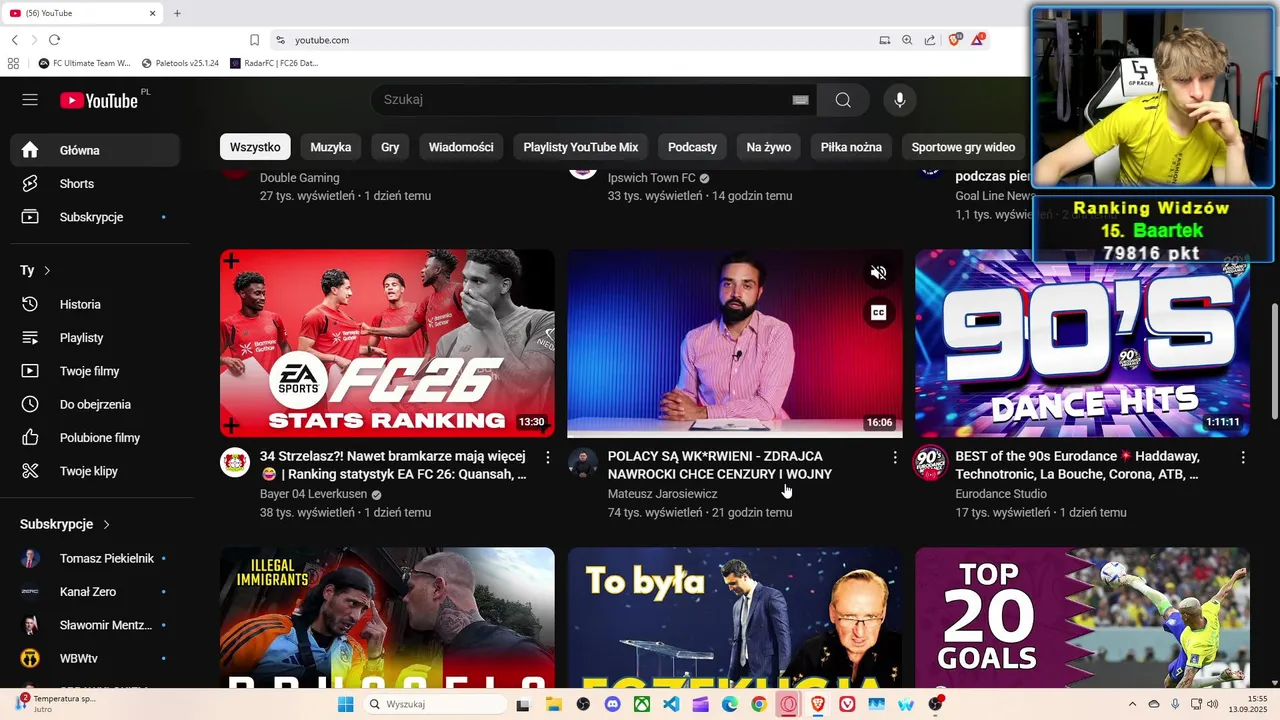Open a new browser tab with plus

pyautogui.click(x=177, y=13)
